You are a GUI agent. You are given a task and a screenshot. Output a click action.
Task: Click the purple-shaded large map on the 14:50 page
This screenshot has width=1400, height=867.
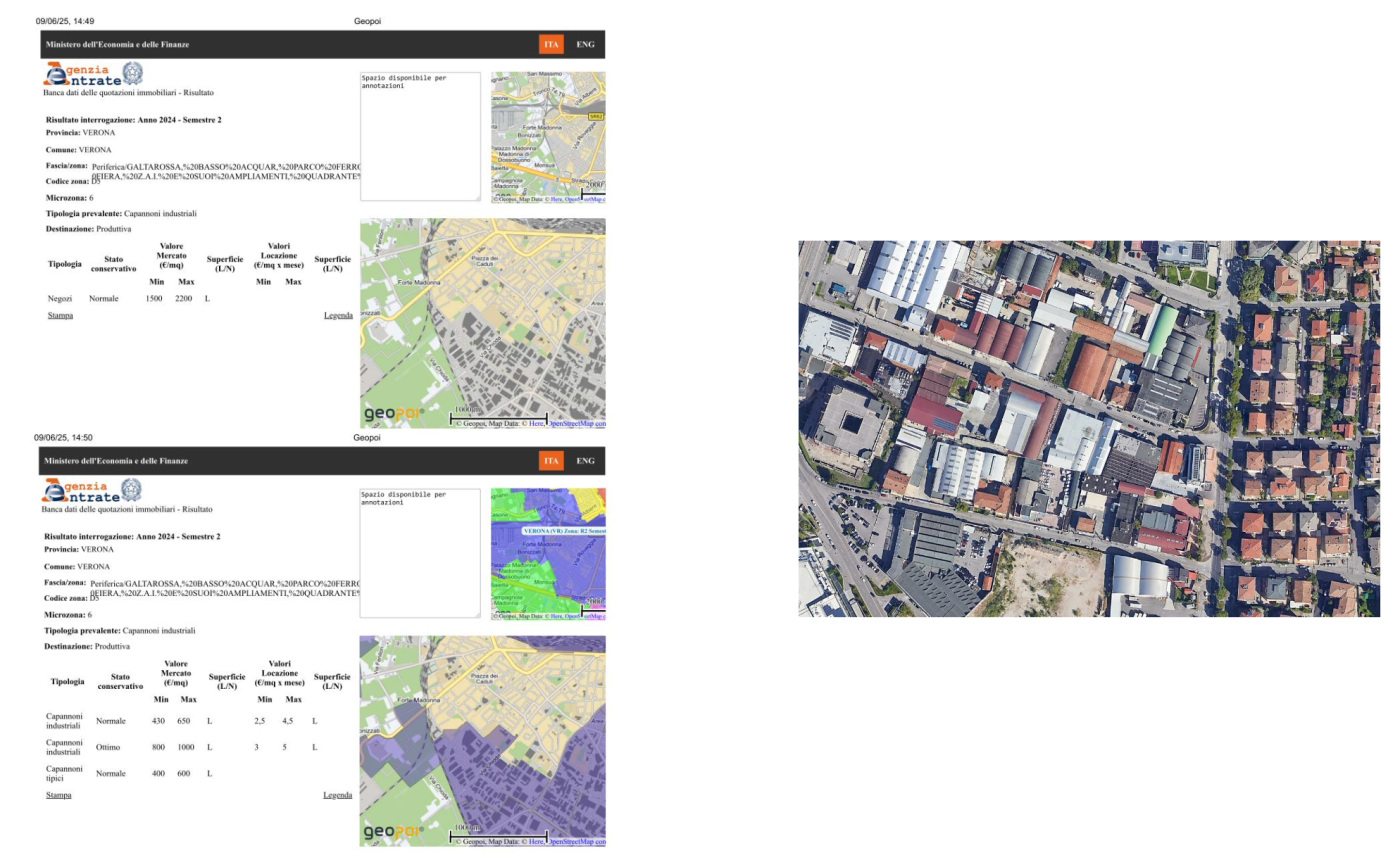(x=482, y=741)
